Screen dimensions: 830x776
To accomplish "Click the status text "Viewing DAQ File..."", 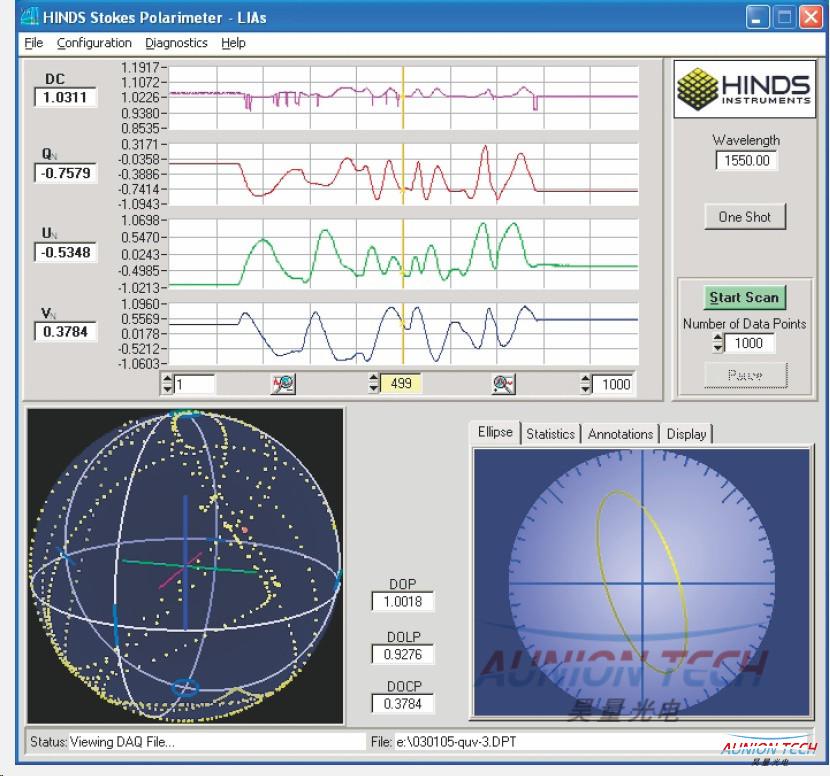I will 122,742.
